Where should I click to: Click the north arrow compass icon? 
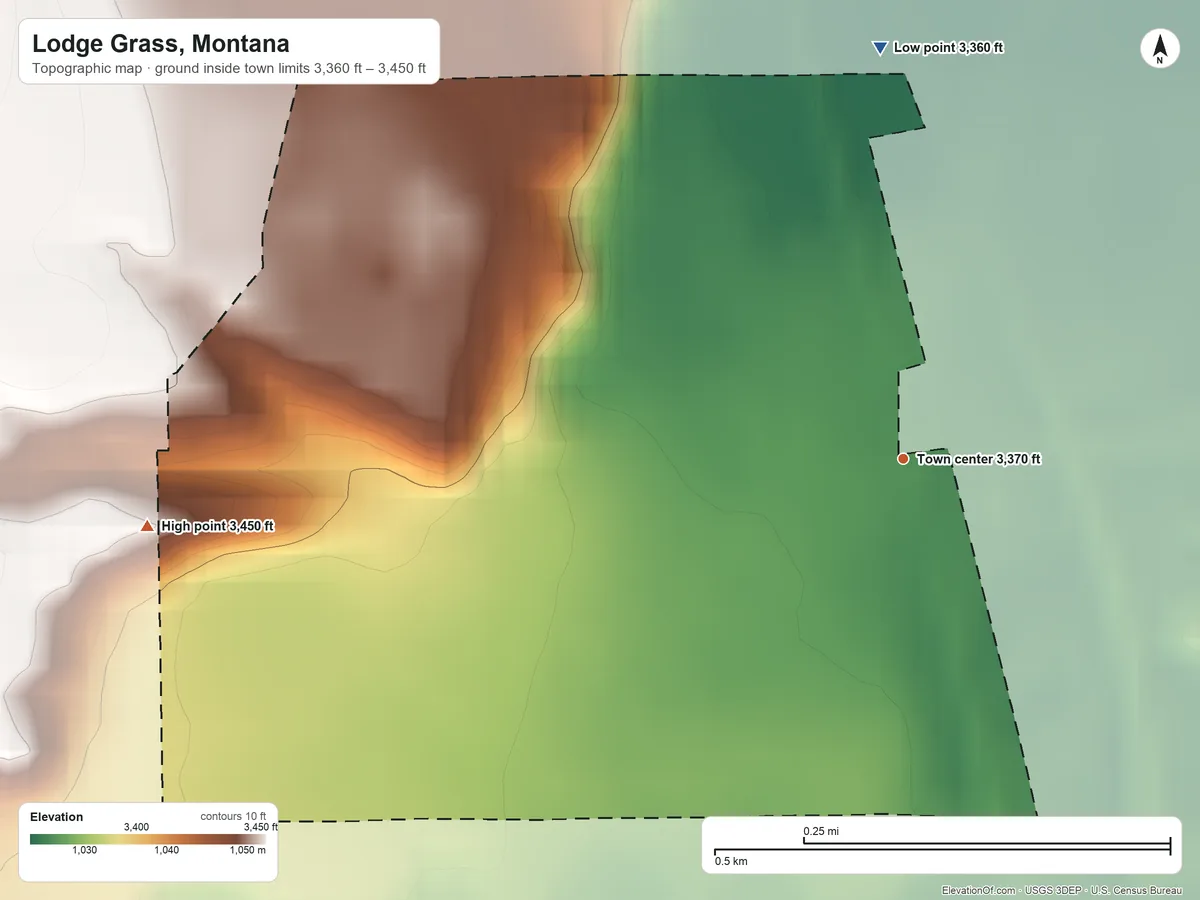1159,49
